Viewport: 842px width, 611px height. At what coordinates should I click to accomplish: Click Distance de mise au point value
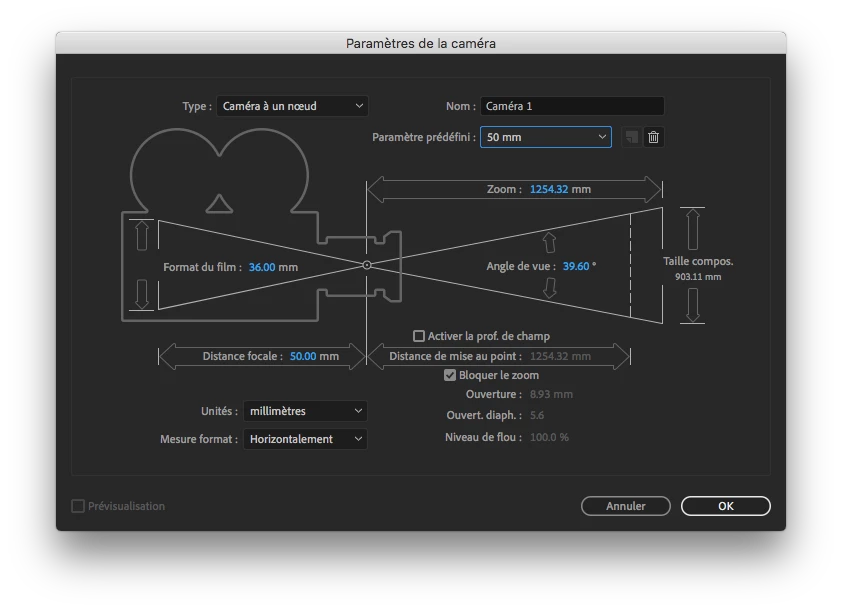[560, 356]
